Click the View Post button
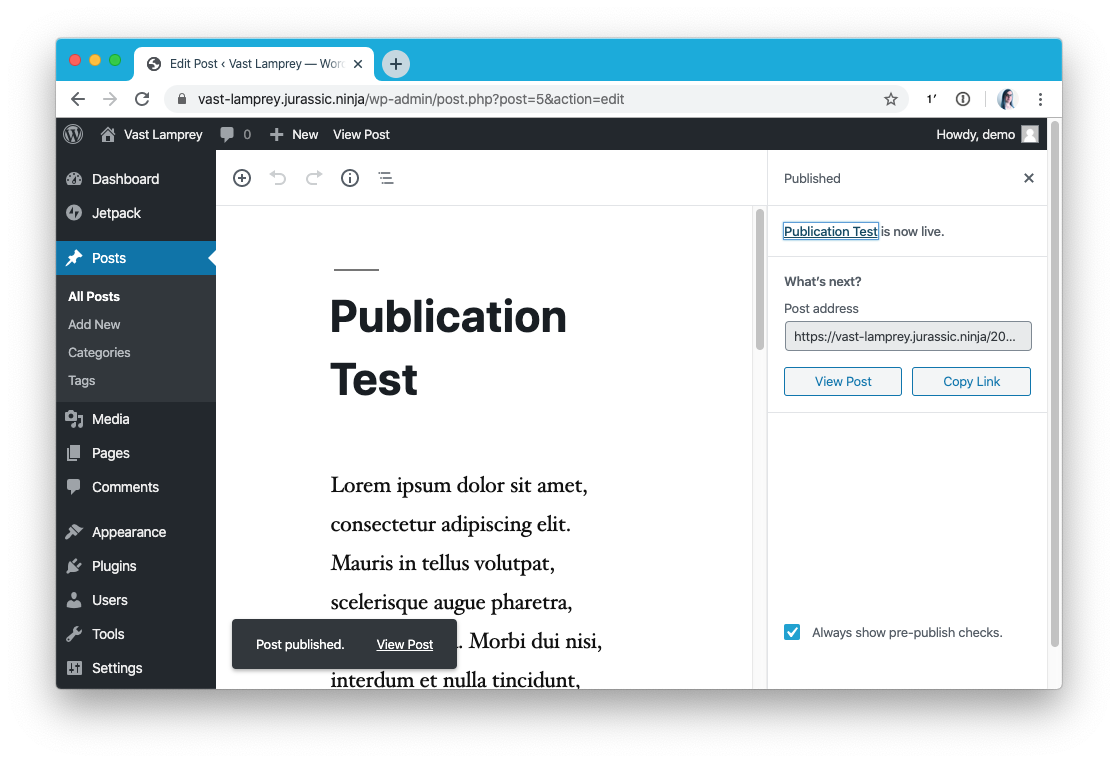 click(842, 381)
